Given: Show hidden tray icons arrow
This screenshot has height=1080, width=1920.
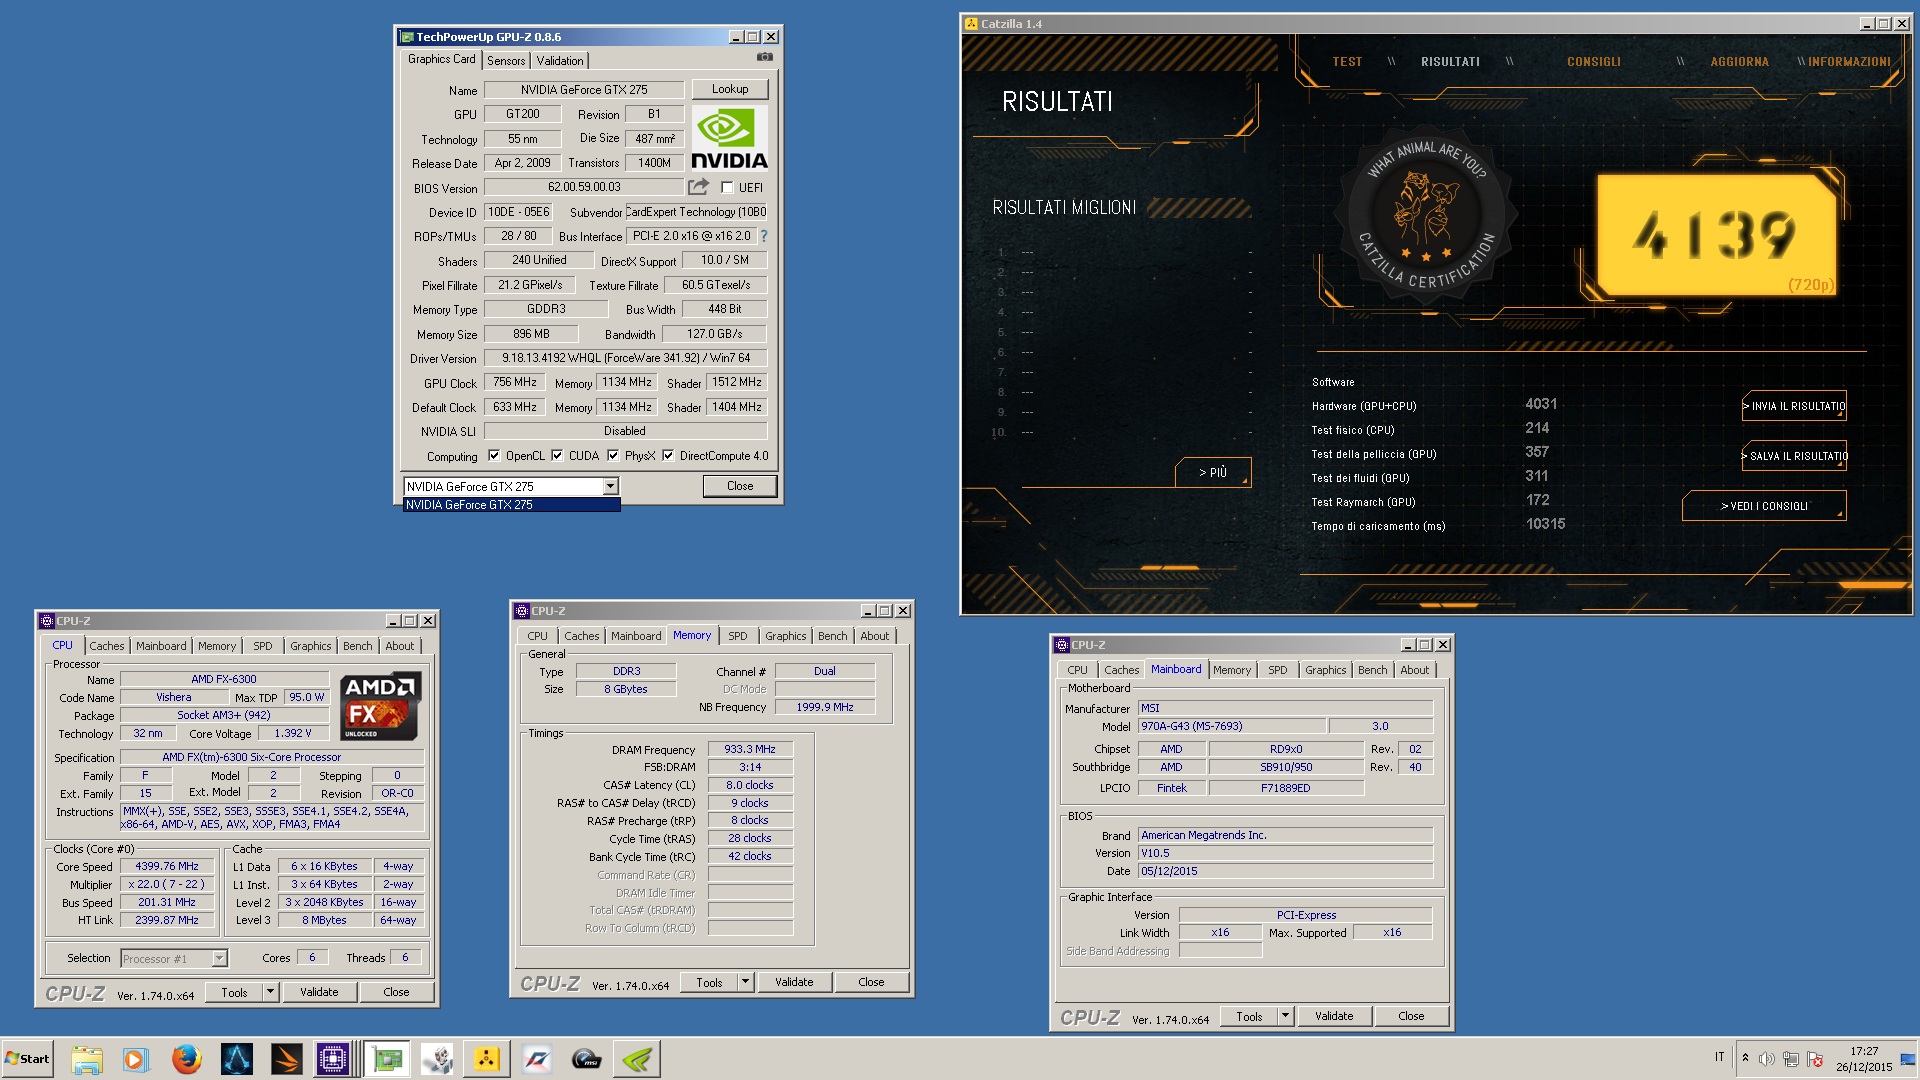Looking at the screenshot, I should point(1745,1058).
